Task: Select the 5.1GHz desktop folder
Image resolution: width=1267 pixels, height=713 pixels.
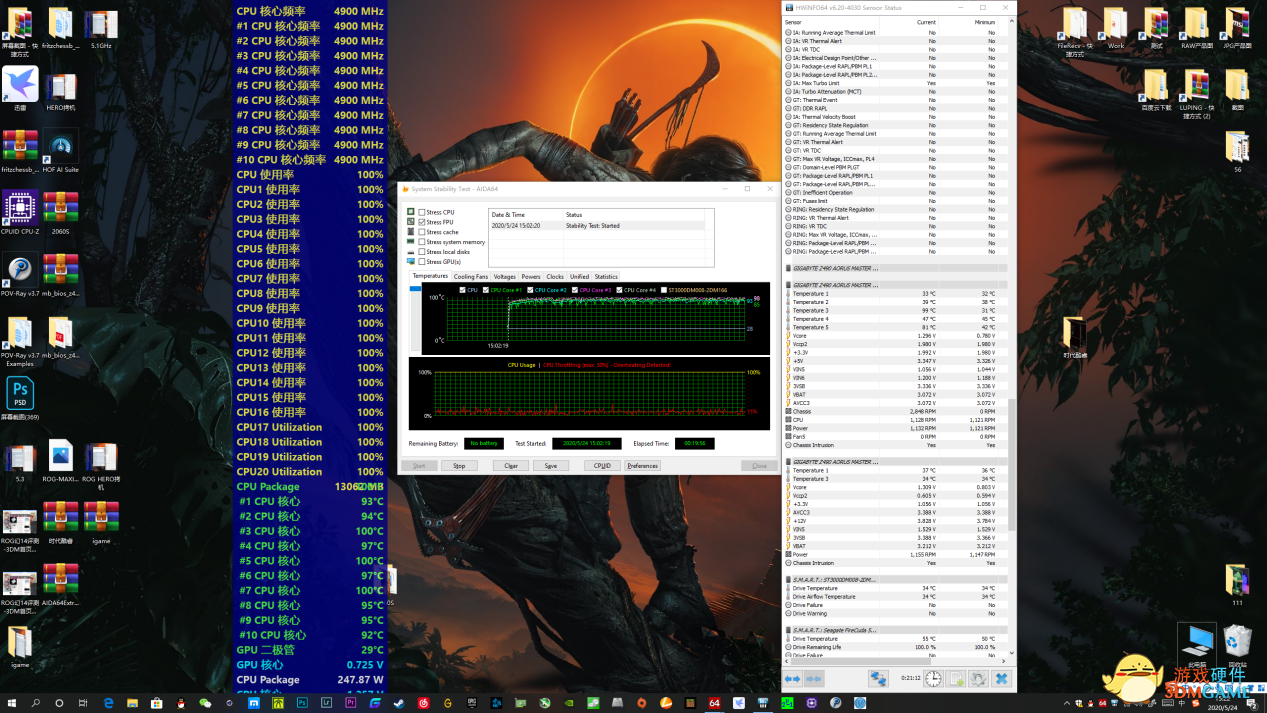Action: pos(100,28)
